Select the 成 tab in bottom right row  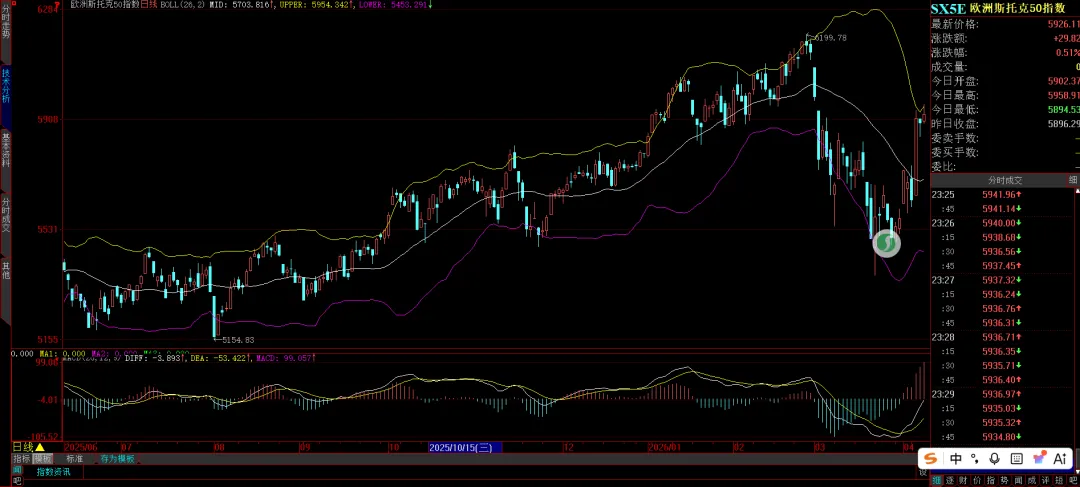coord(1032,479)
